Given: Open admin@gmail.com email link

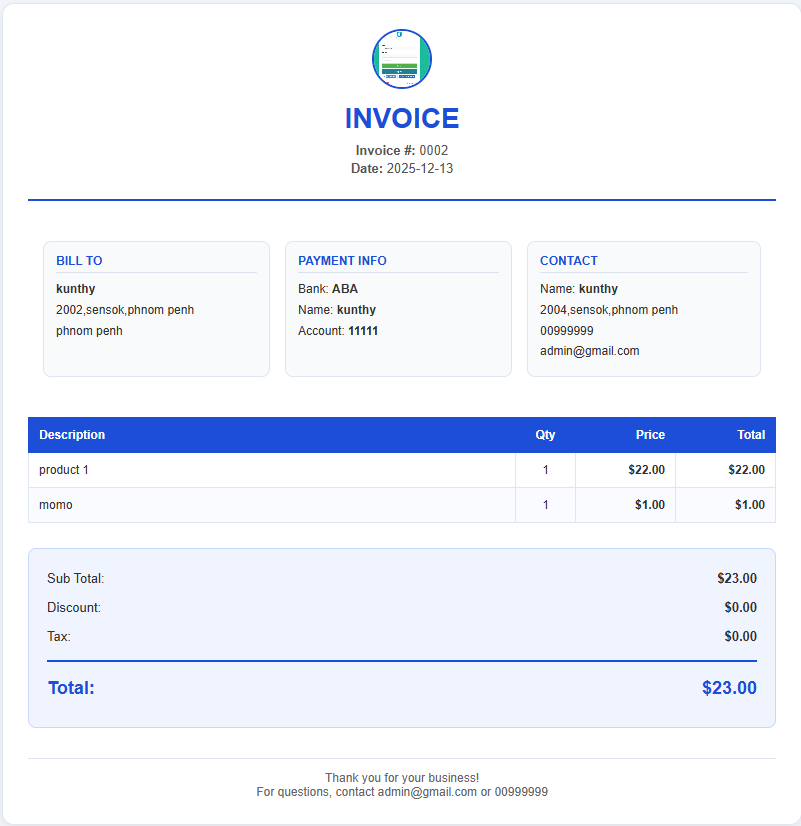Looking at the screenshot, I should tap(590, 351).
